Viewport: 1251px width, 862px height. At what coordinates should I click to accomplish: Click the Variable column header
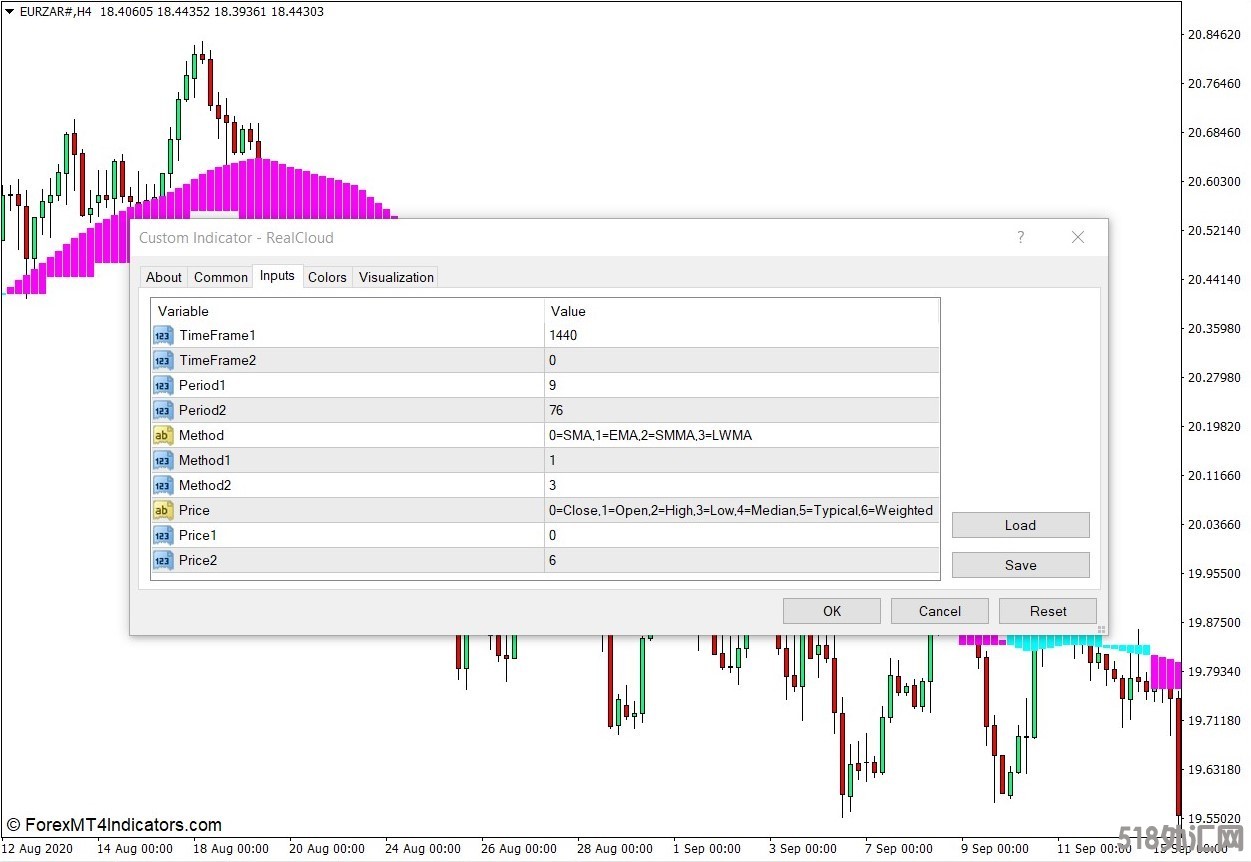point(347,311)
